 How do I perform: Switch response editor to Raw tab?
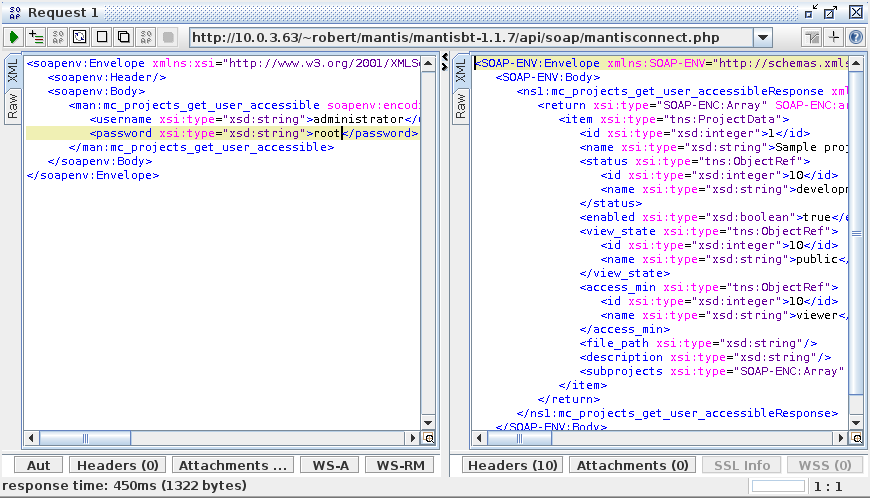pyautogui.click(x=462, y=105)
